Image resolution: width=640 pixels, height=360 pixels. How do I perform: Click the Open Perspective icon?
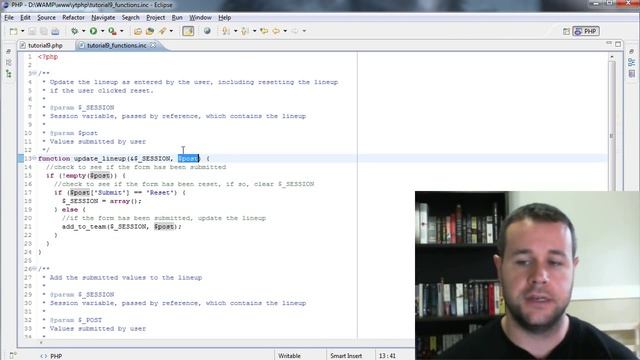point(566,31)
